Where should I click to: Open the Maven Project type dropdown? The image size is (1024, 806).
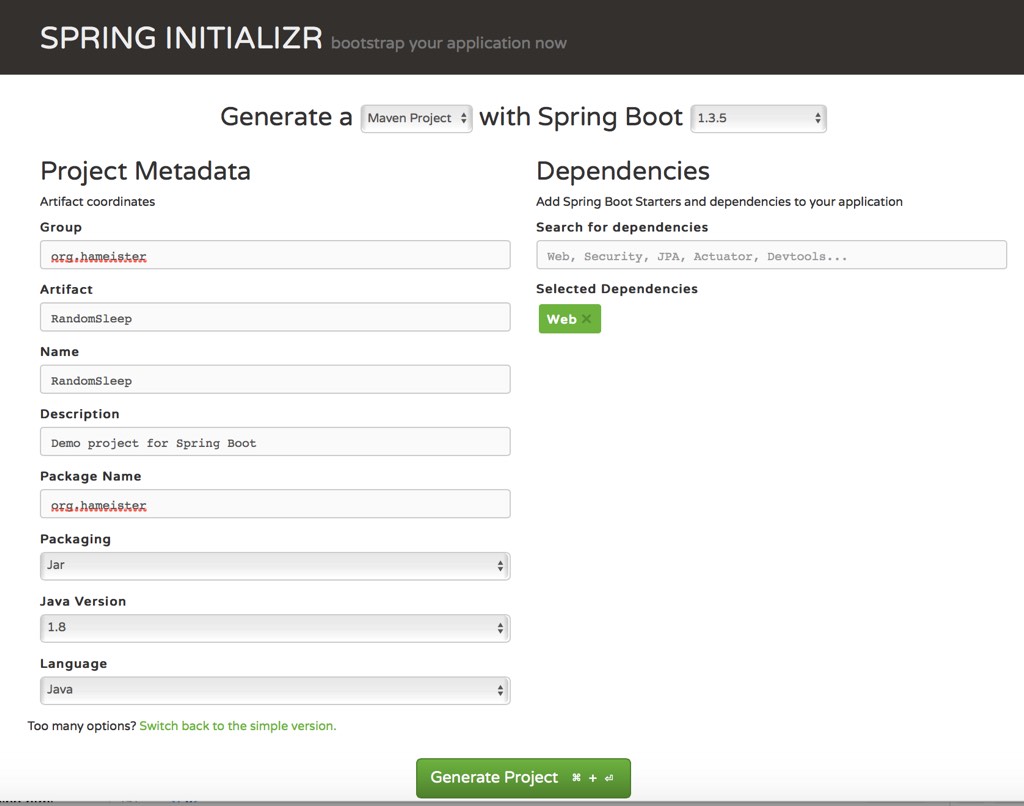[417, 118]
